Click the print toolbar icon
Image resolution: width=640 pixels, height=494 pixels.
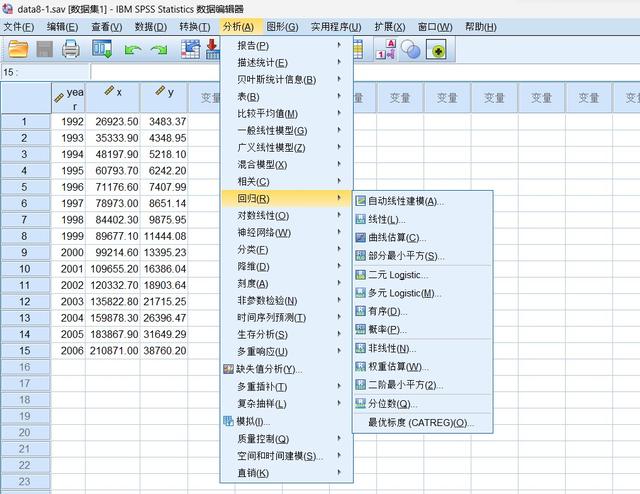(x=71, y=49)
